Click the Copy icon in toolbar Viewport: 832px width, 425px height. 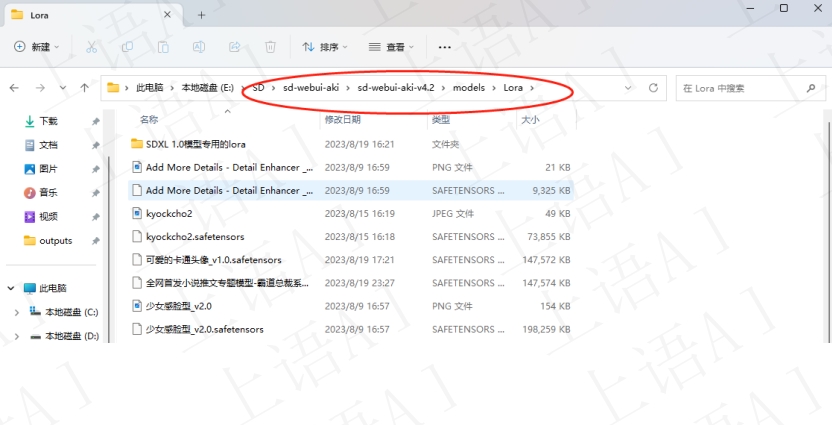[x=127, y=47]
